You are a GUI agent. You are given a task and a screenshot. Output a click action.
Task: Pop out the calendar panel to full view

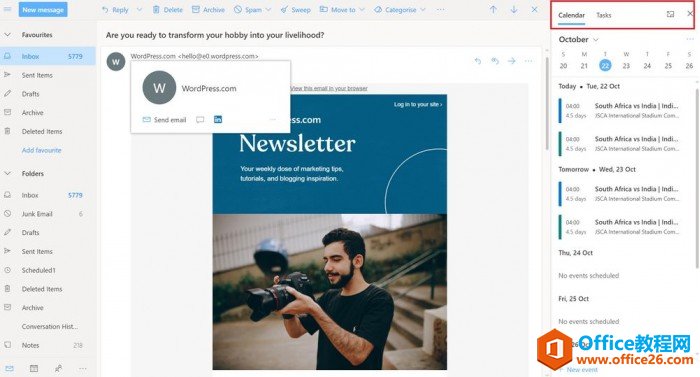(670, 14)
